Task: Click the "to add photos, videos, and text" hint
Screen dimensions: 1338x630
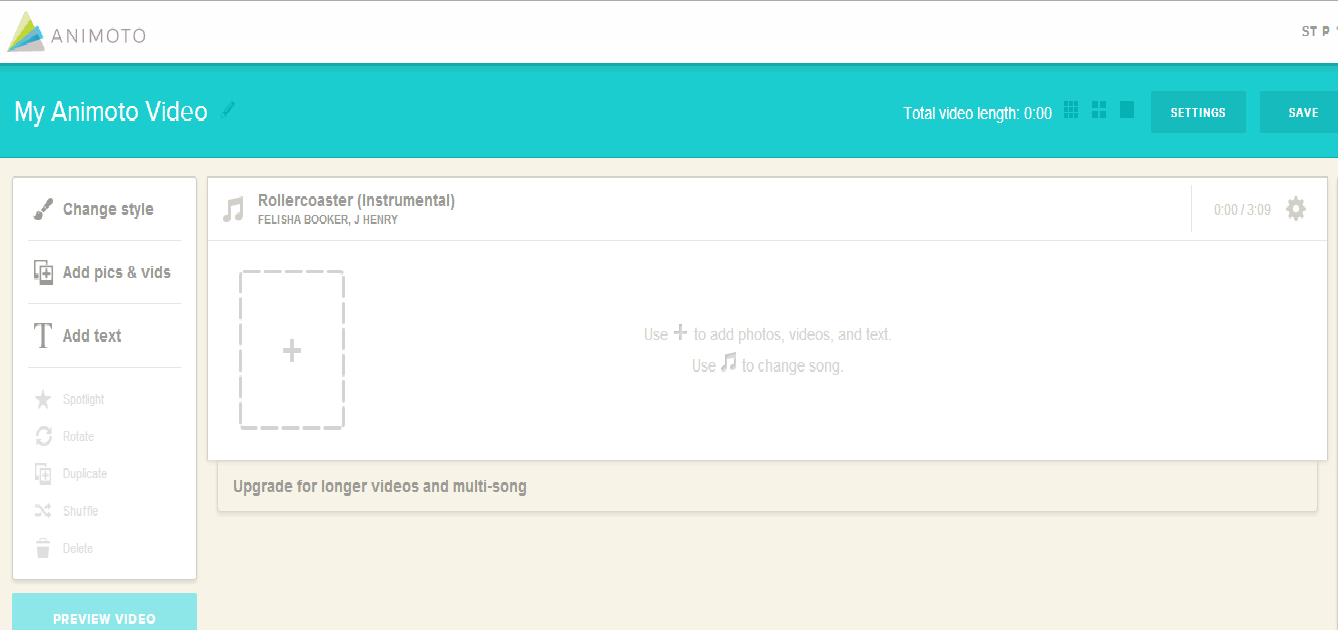Action: pyautogui.click(x=792, y=334)
